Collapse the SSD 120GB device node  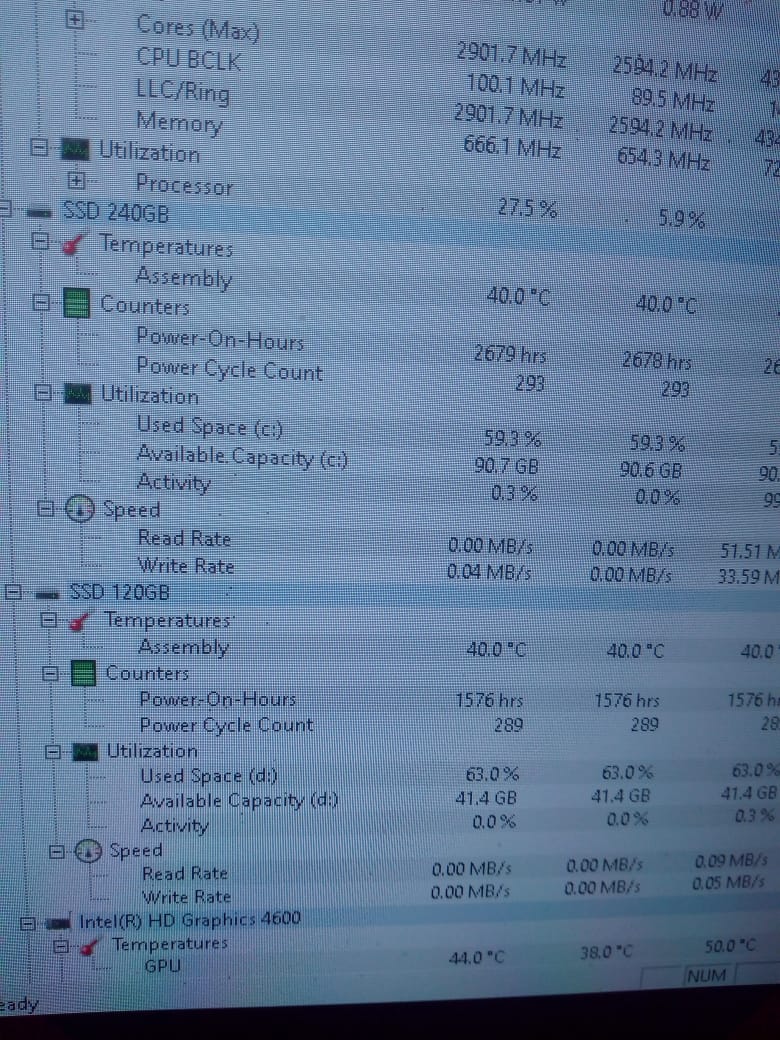(x=13, y=591)
